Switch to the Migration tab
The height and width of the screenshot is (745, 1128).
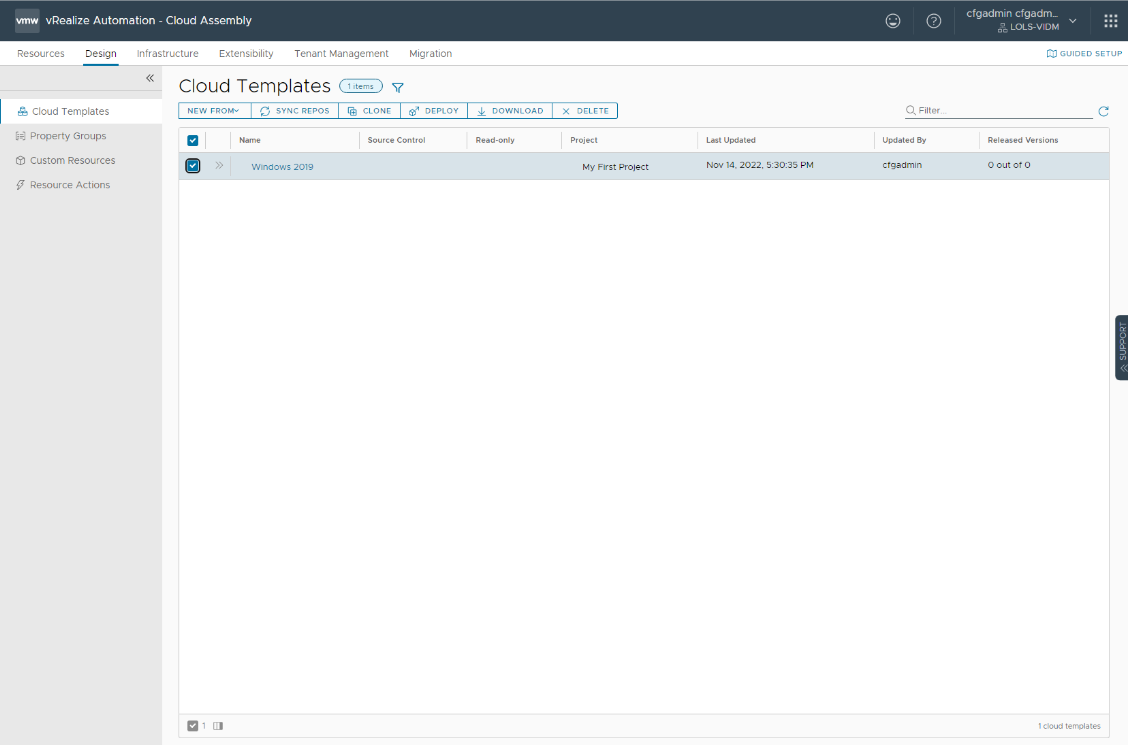tap(430, 53)
